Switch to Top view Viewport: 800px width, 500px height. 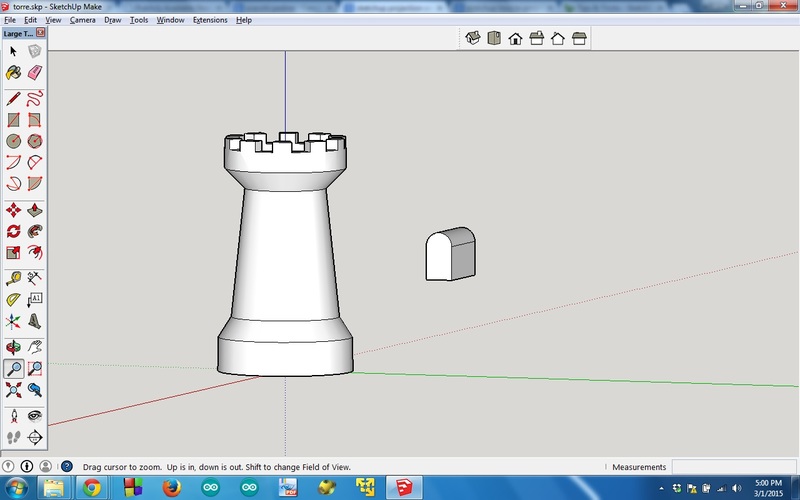(x=494, y=38)
